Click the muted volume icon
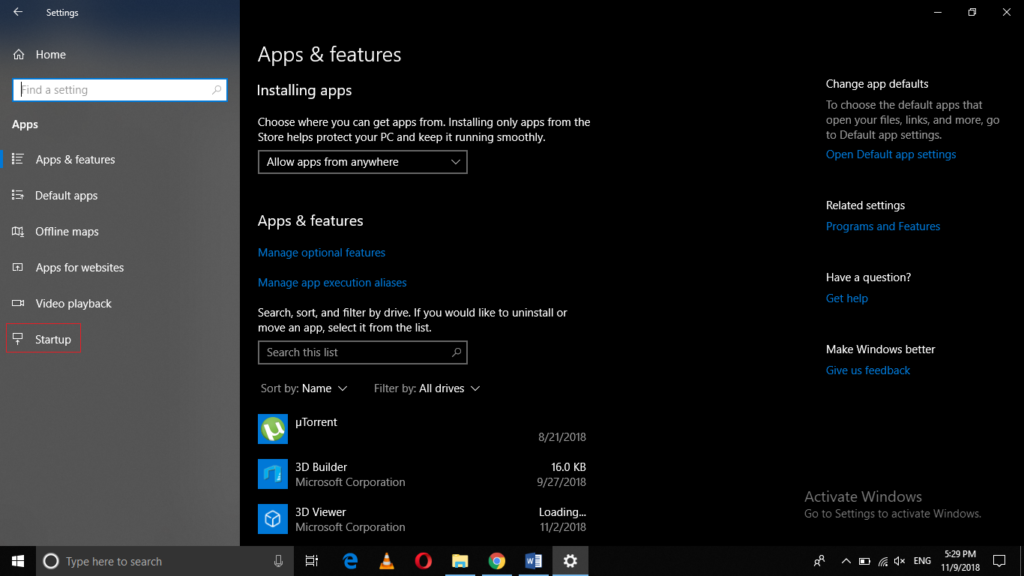This screenshot has width=1024, height=576. coord(900,561)
